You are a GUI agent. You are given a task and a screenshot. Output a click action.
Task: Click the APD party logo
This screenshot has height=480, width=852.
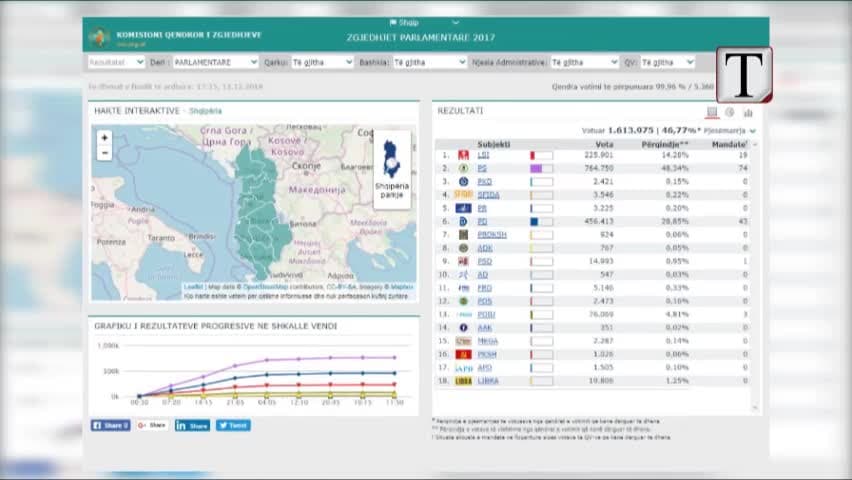tap(463, 368)
